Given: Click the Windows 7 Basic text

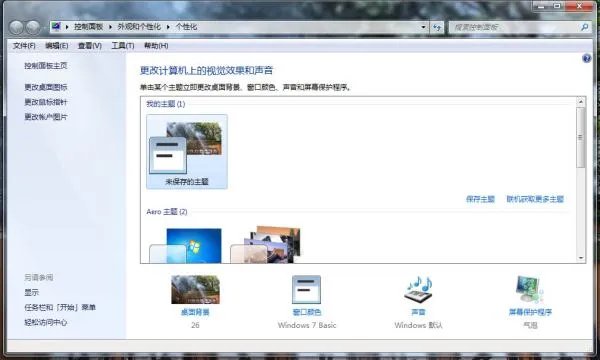Looking at the screenshot, I should tap(307, 325).
